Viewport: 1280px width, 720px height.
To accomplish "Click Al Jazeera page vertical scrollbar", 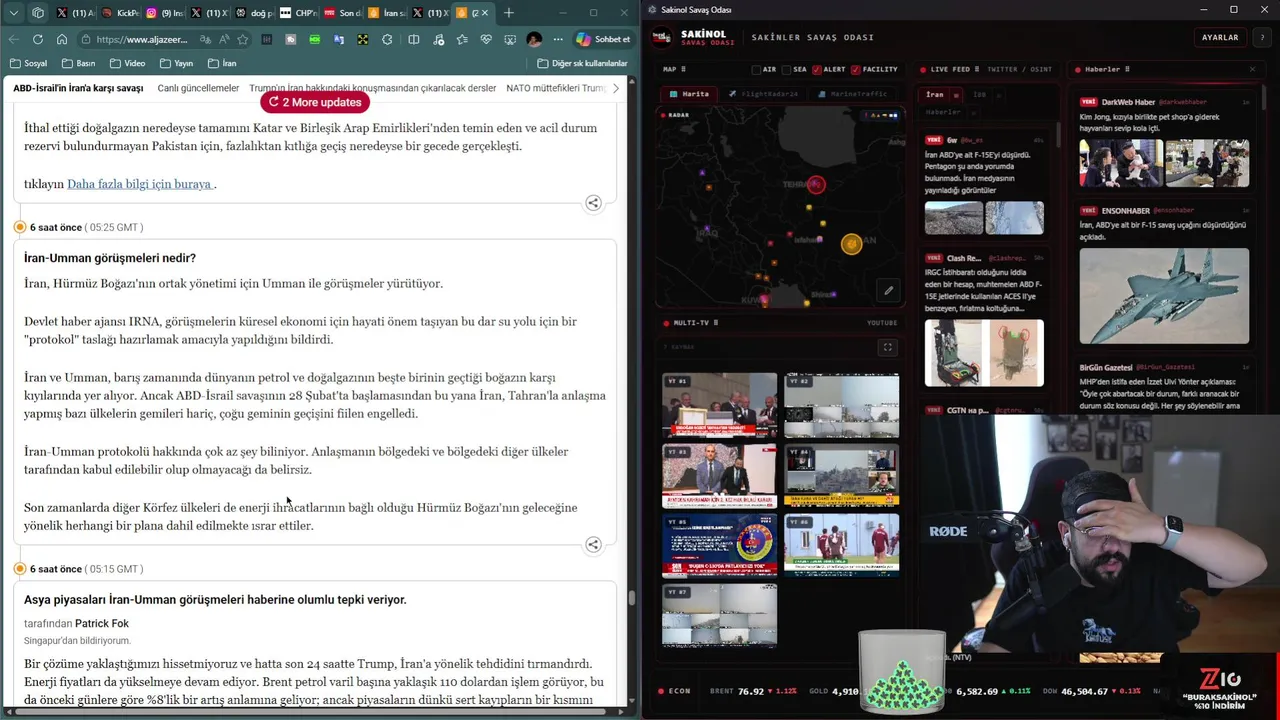I will [631, 597].
